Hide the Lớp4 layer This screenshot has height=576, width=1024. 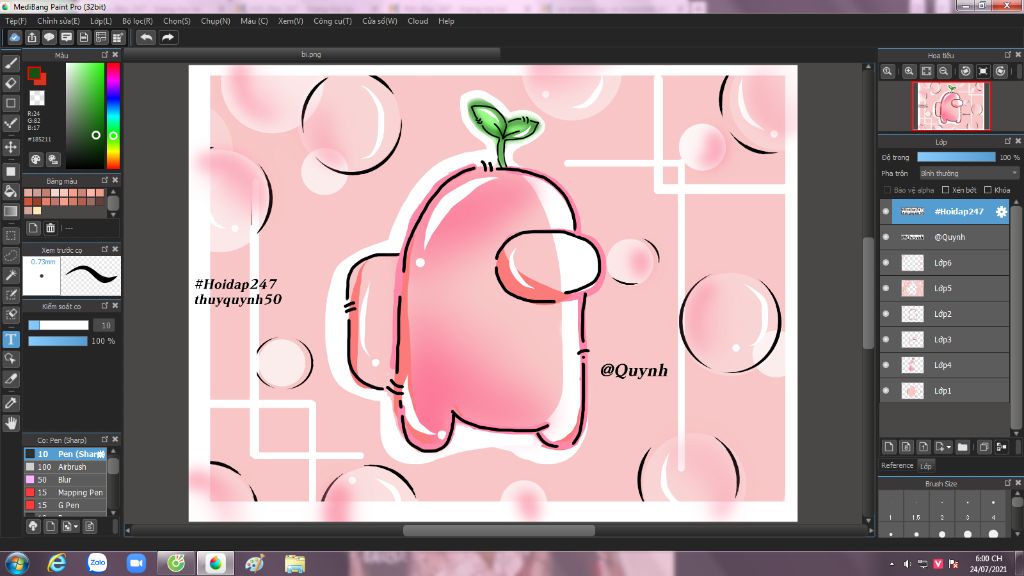886,365
